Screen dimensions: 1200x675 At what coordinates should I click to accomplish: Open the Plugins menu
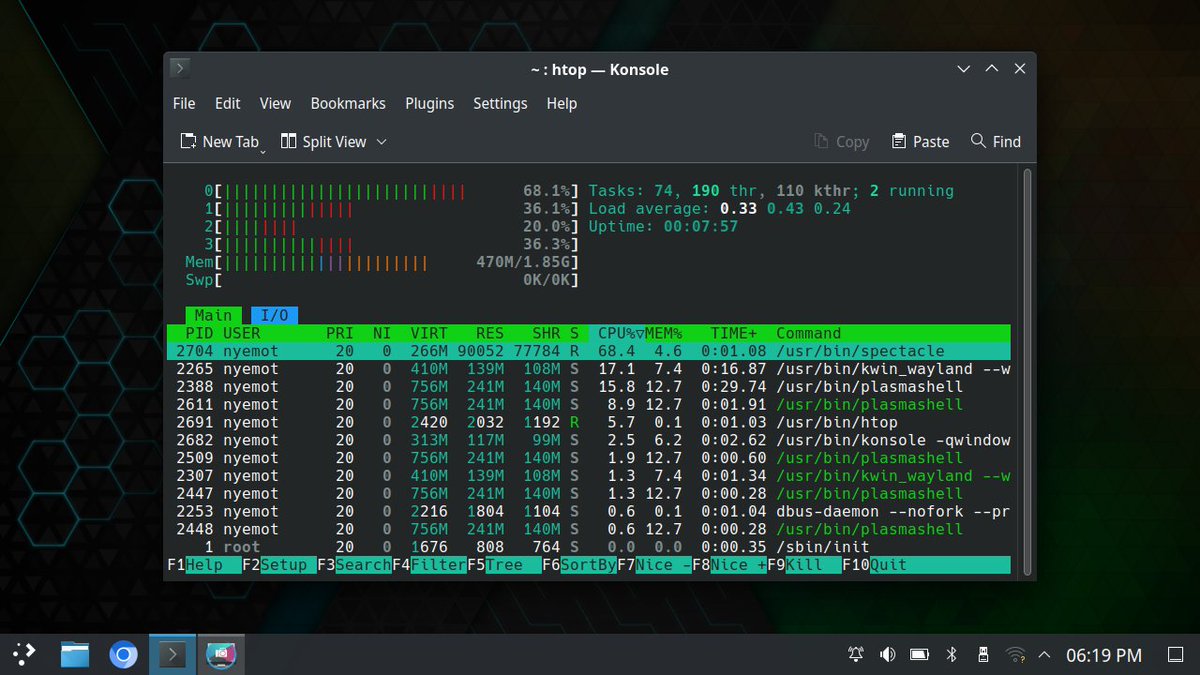(x=429, y=103)
